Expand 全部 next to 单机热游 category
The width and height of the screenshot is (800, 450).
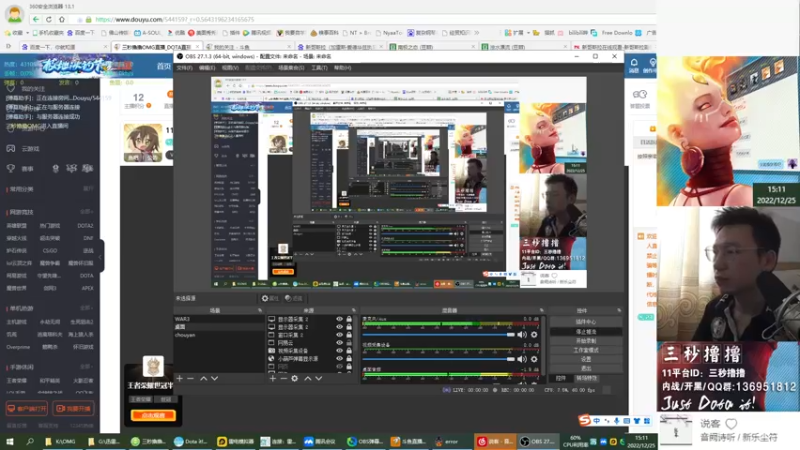coord(86,308)
